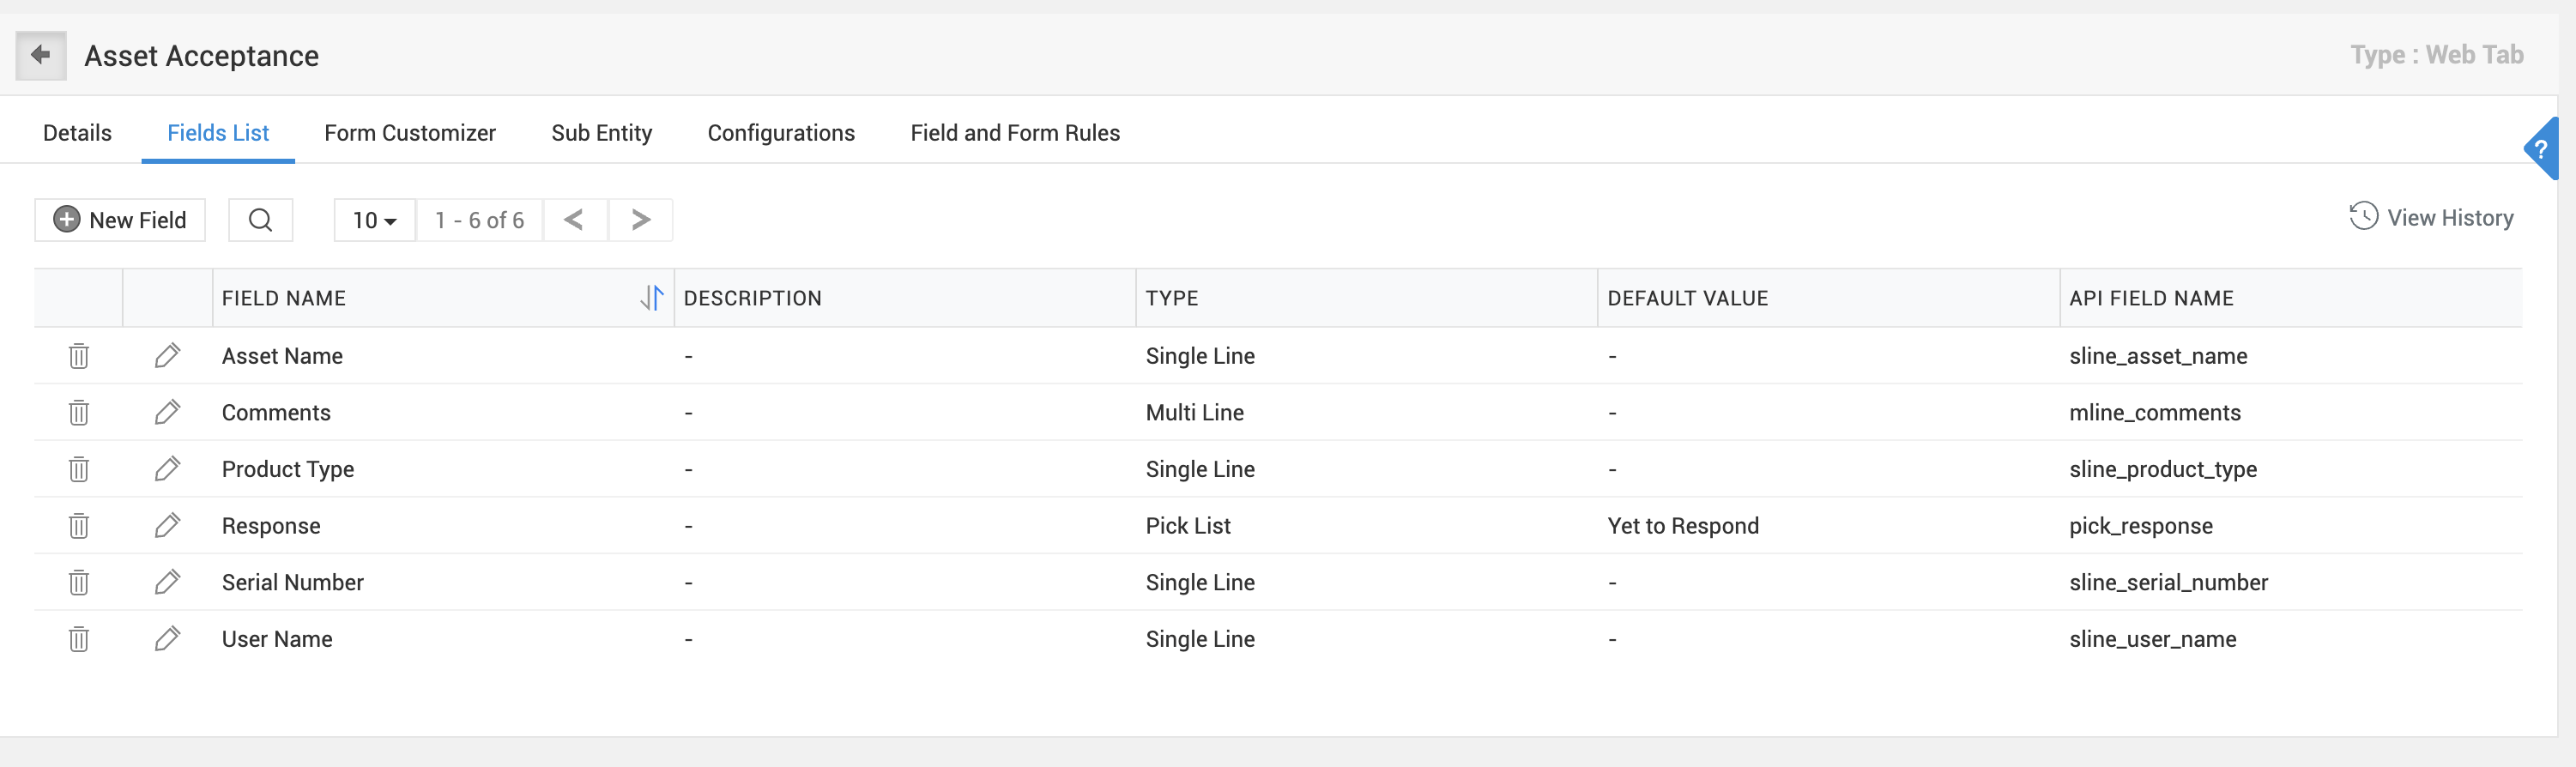This screenshot has width=2576, height=767.
Task: Go to the next page of fields
Action: 641,220
